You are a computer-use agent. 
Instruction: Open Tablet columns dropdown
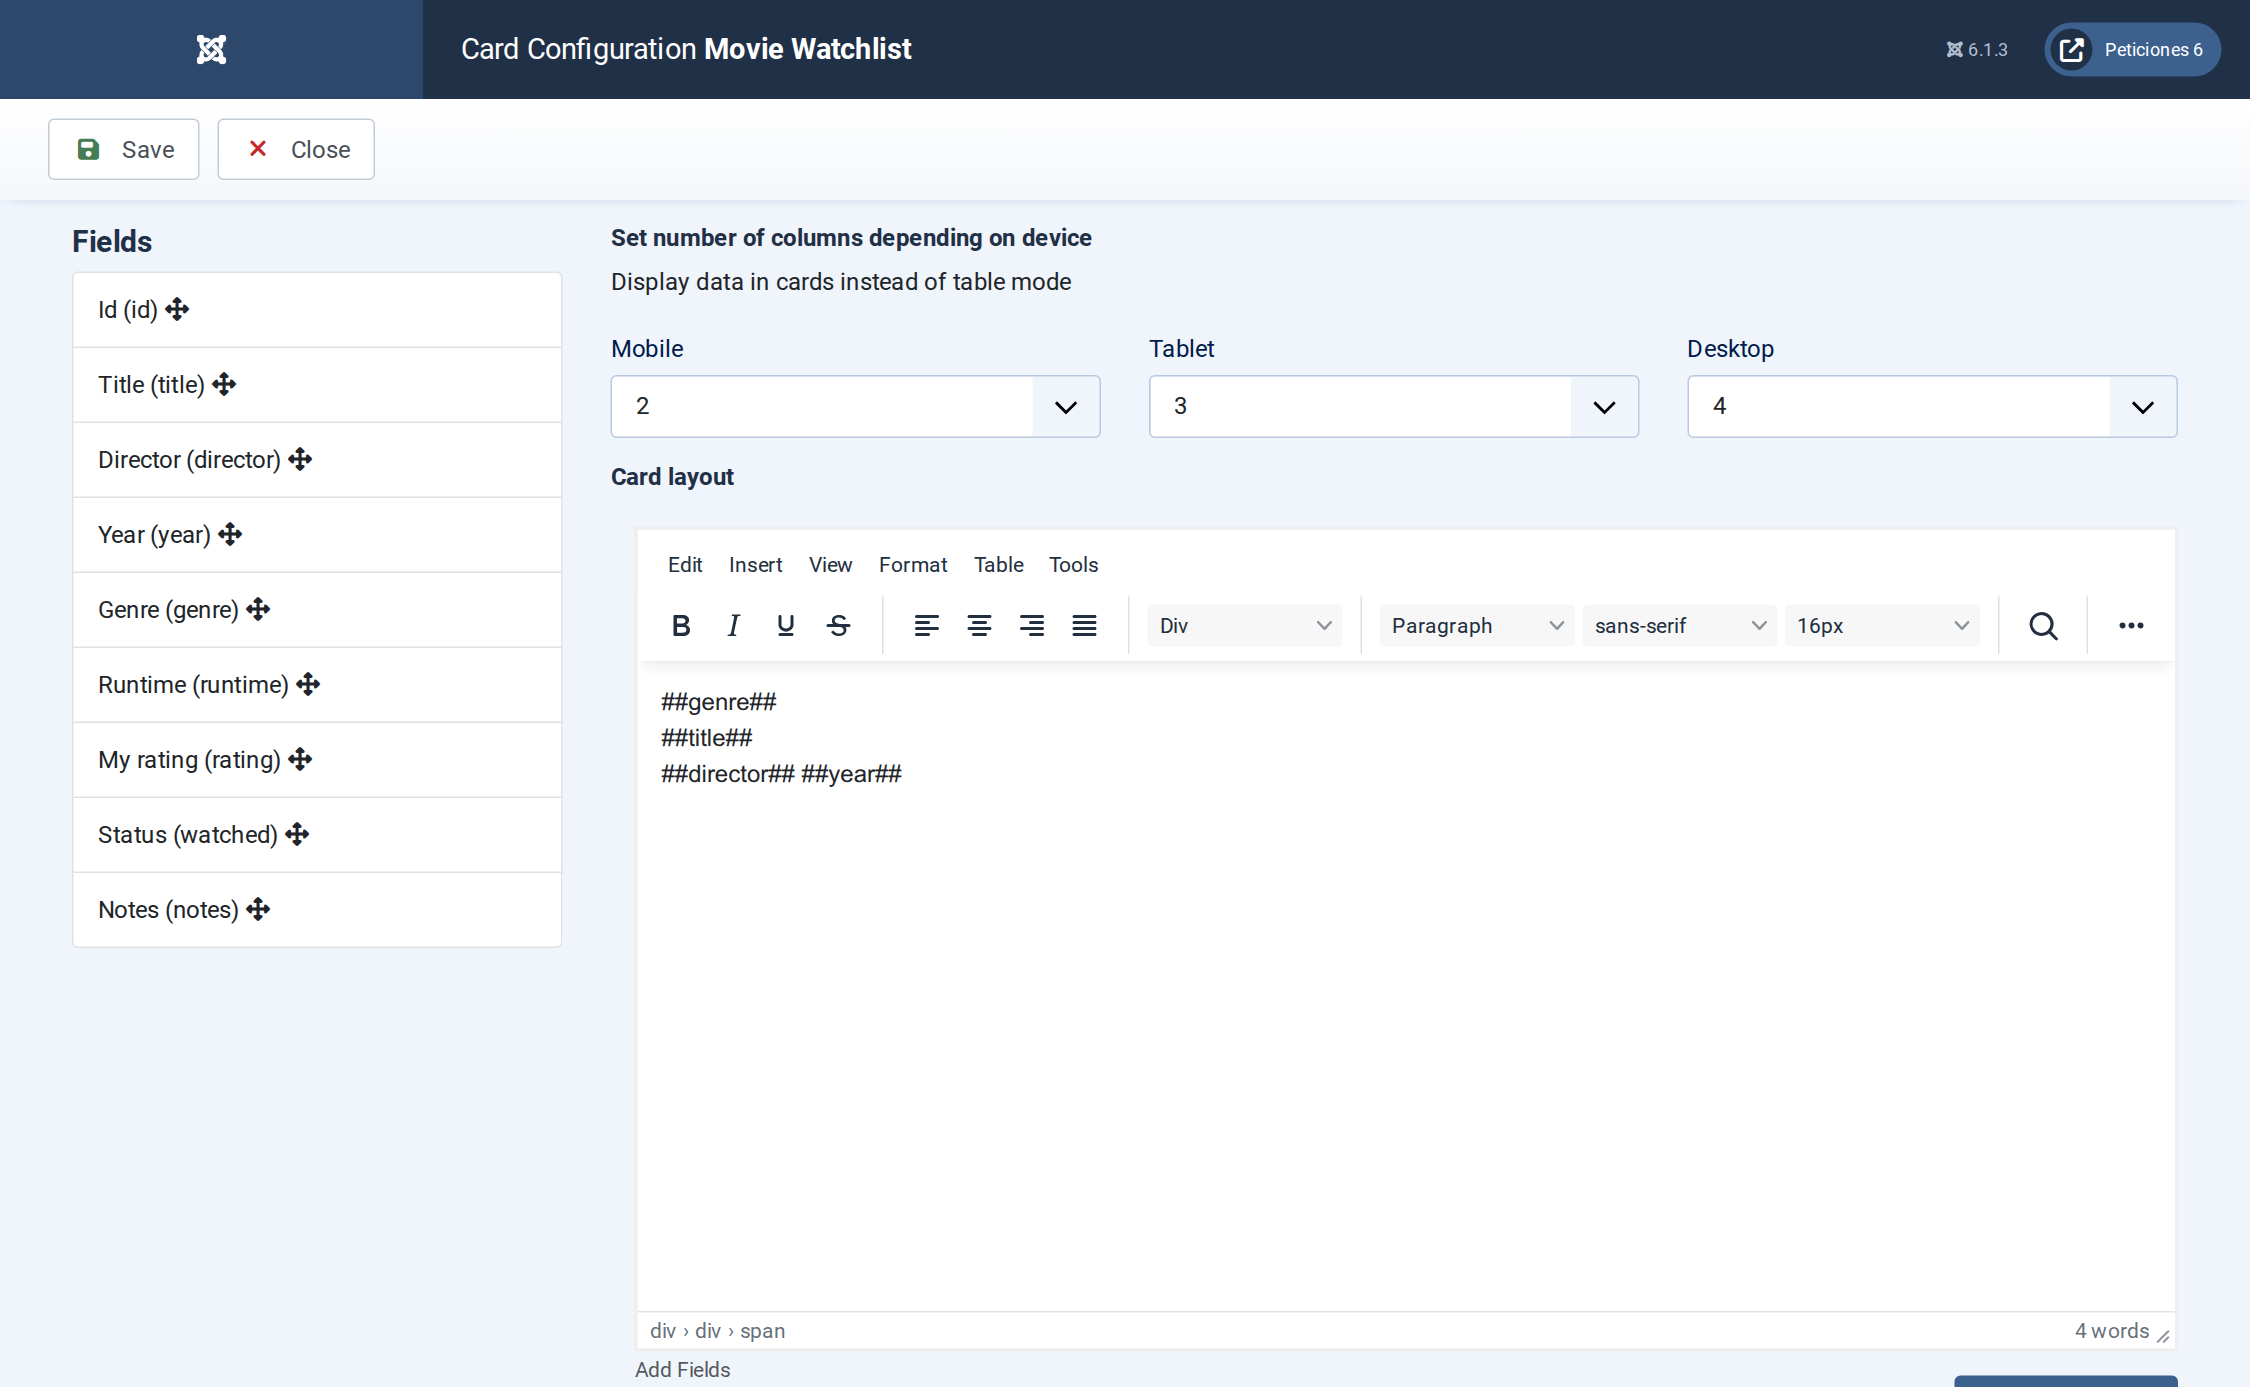click(1393, 406)
